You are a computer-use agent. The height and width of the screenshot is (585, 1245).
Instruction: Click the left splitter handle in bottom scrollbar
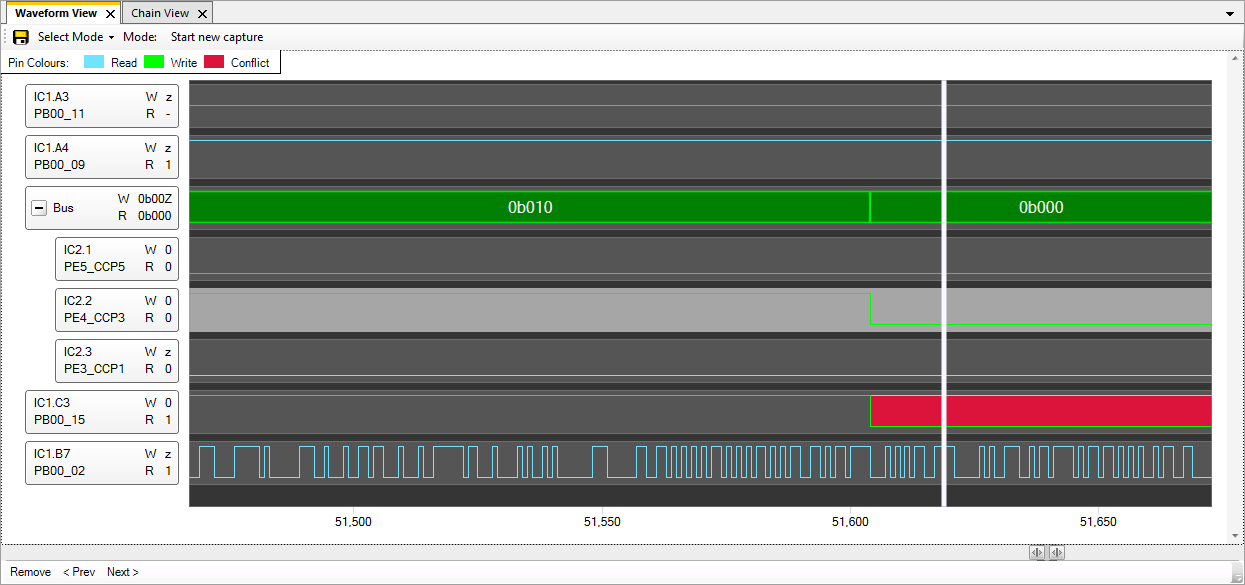(x=1037, y=553)
